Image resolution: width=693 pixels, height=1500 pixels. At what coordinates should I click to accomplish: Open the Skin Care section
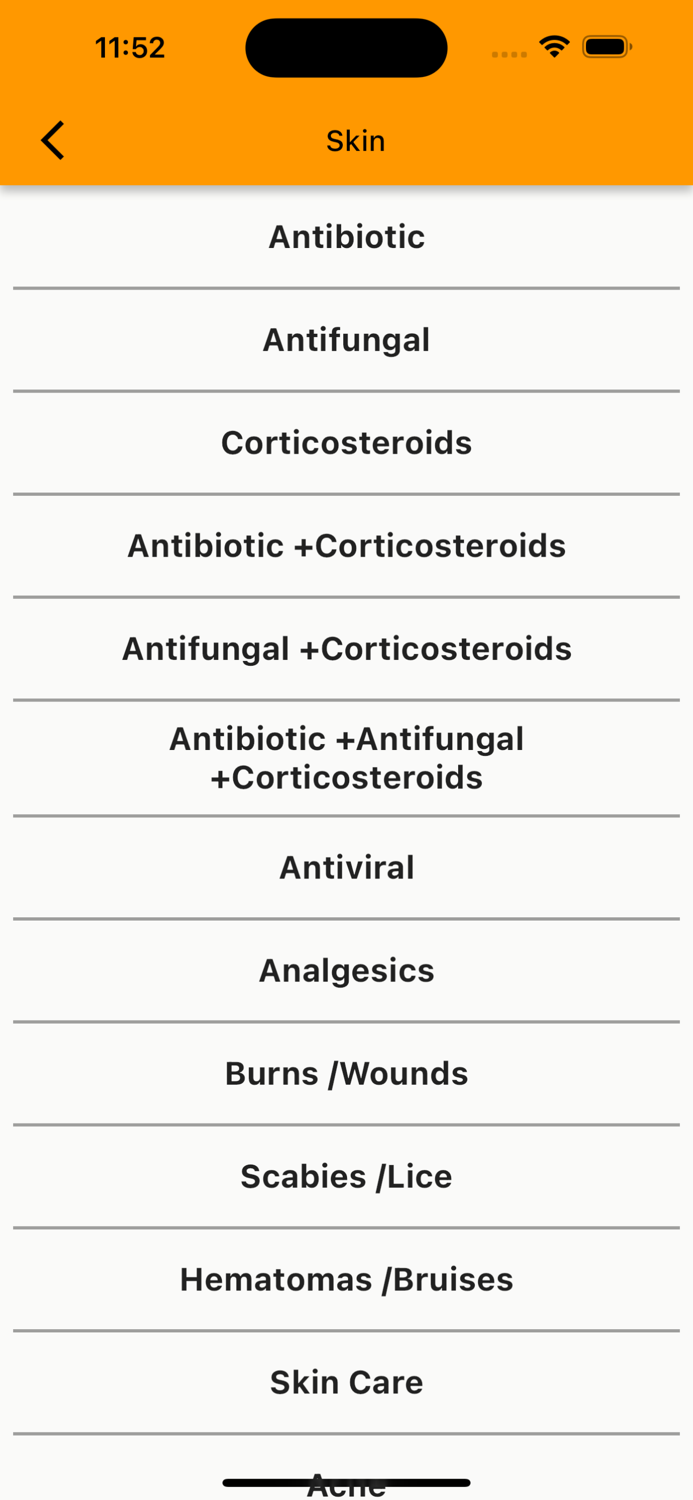[346, 1382]
